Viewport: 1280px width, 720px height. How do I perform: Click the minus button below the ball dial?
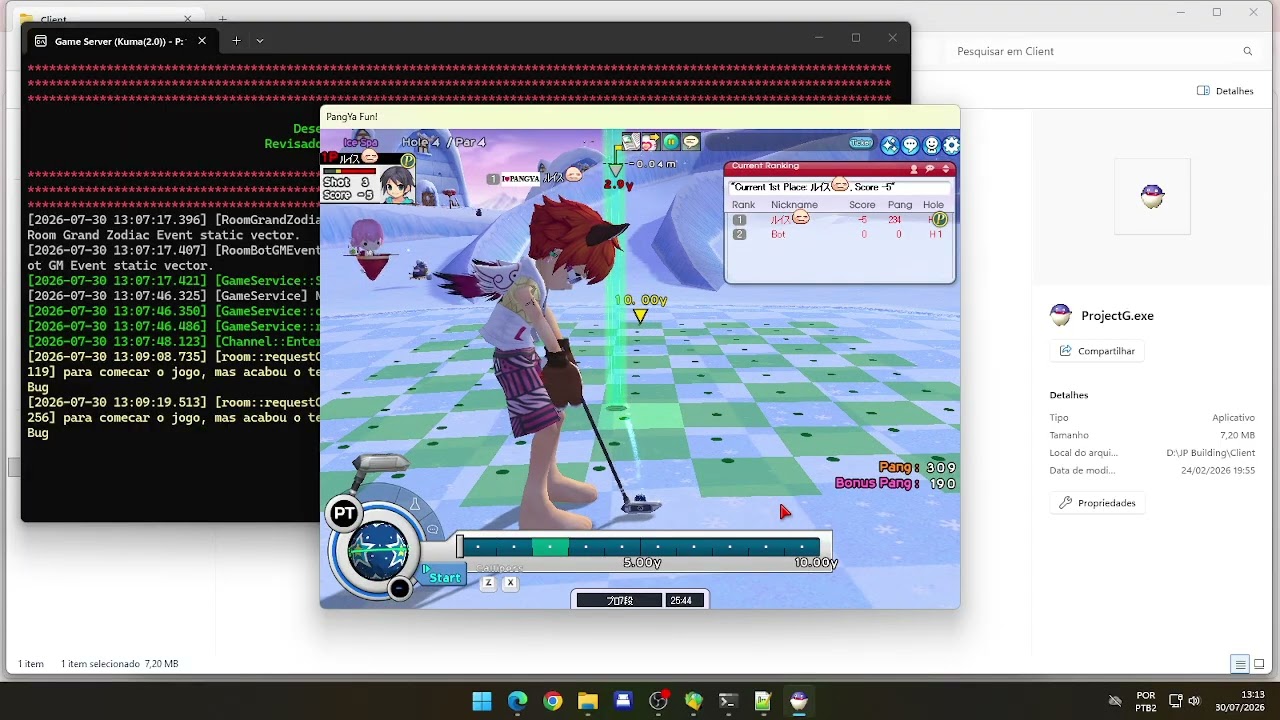(399, 588)
